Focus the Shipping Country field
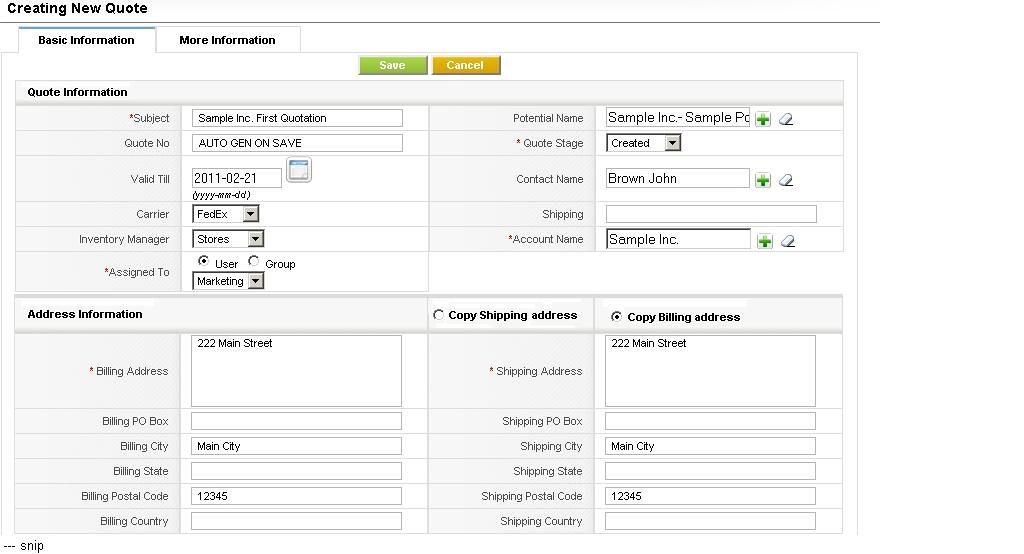The height and width of the screenshot is (554, 1024). pyautogui.click(x=711, y=521)
